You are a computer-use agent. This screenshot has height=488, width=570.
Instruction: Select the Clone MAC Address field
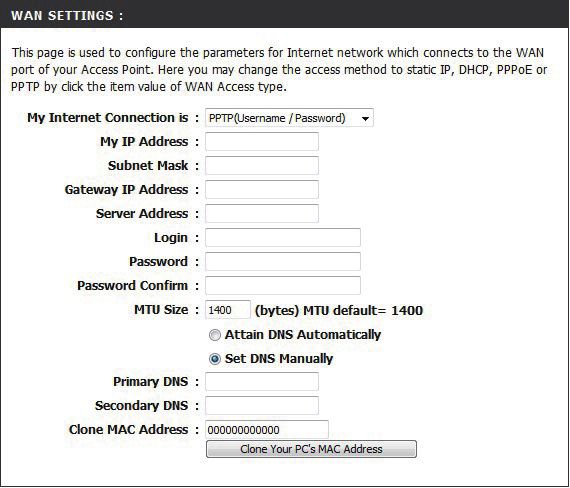267,430
